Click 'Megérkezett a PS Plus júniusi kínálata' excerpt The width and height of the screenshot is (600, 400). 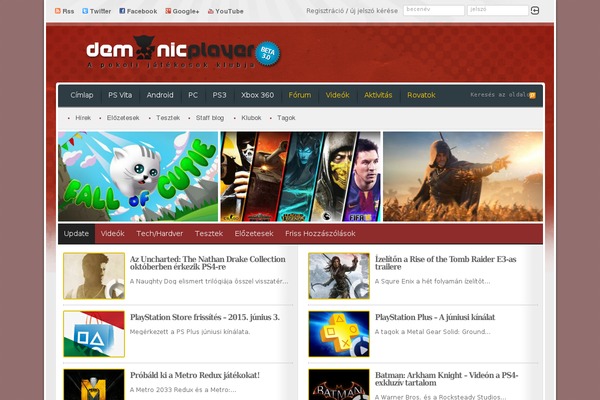[190, 332]
